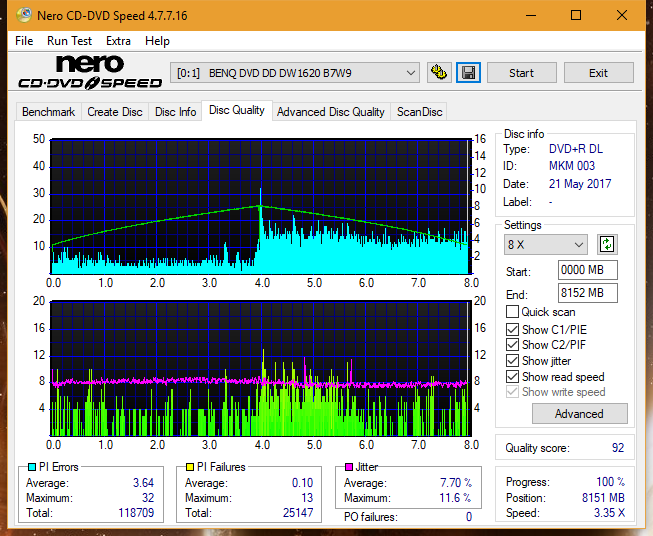
Task: Click the Position value 8151 MB
Action: tap(603, 498)
